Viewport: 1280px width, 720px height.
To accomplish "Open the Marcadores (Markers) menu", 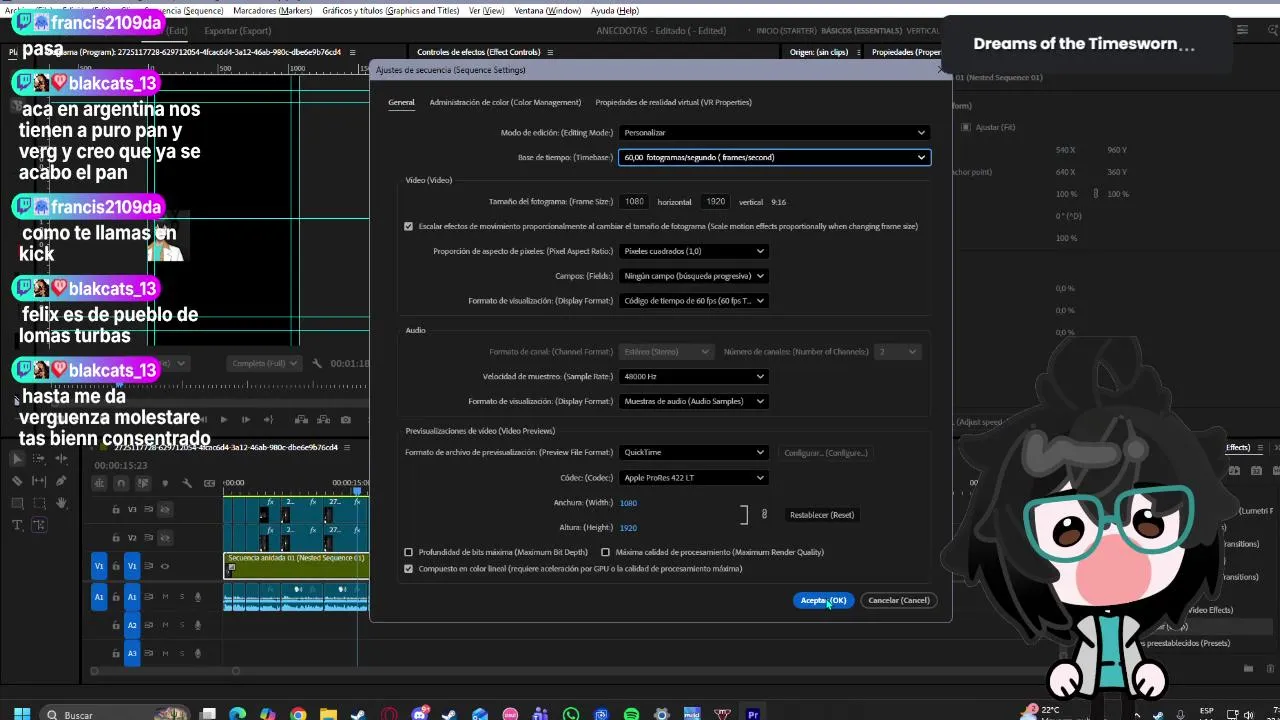I will [x=272, y=10].
